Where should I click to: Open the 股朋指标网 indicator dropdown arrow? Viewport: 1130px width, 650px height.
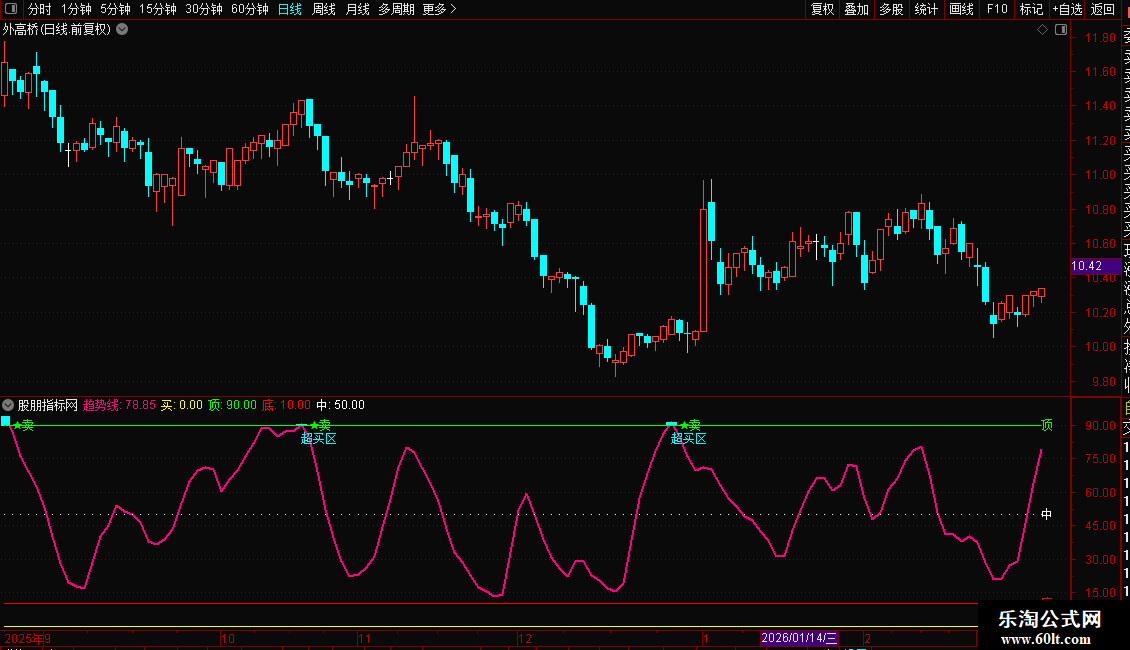tap(8, 405)
